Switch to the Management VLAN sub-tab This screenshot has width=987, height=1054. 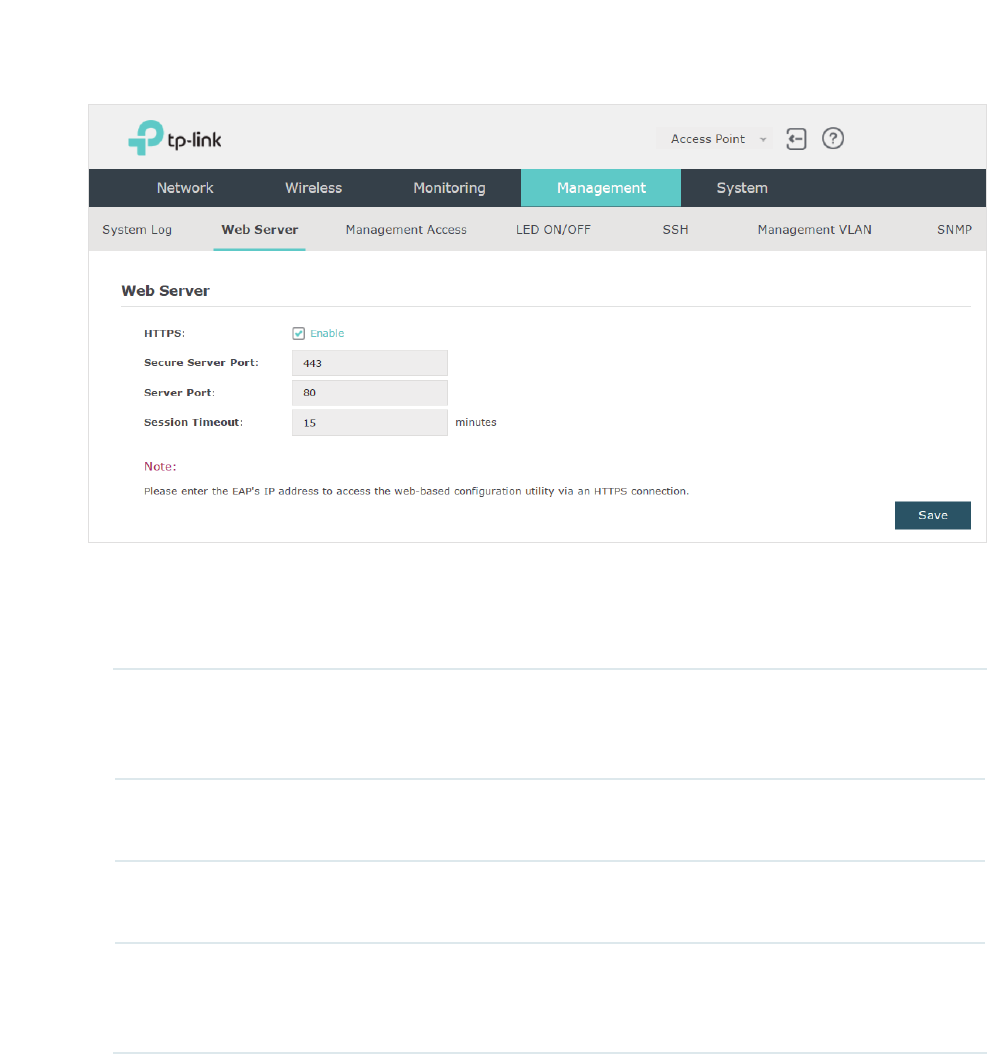coord(814,230)
